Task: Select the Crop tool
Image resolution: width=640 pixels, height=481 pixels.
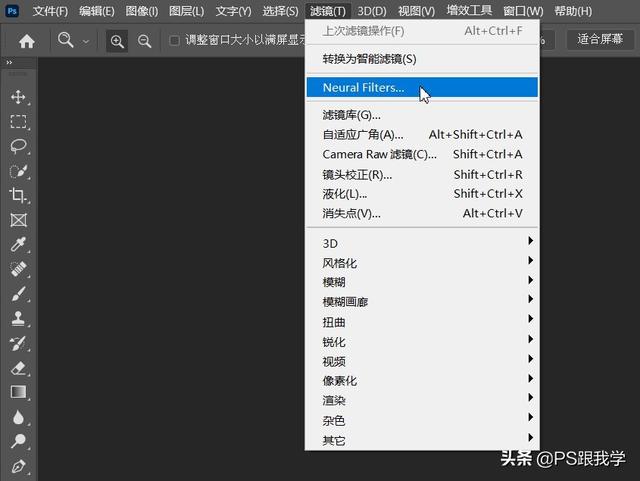Action: tap(18, 195)
